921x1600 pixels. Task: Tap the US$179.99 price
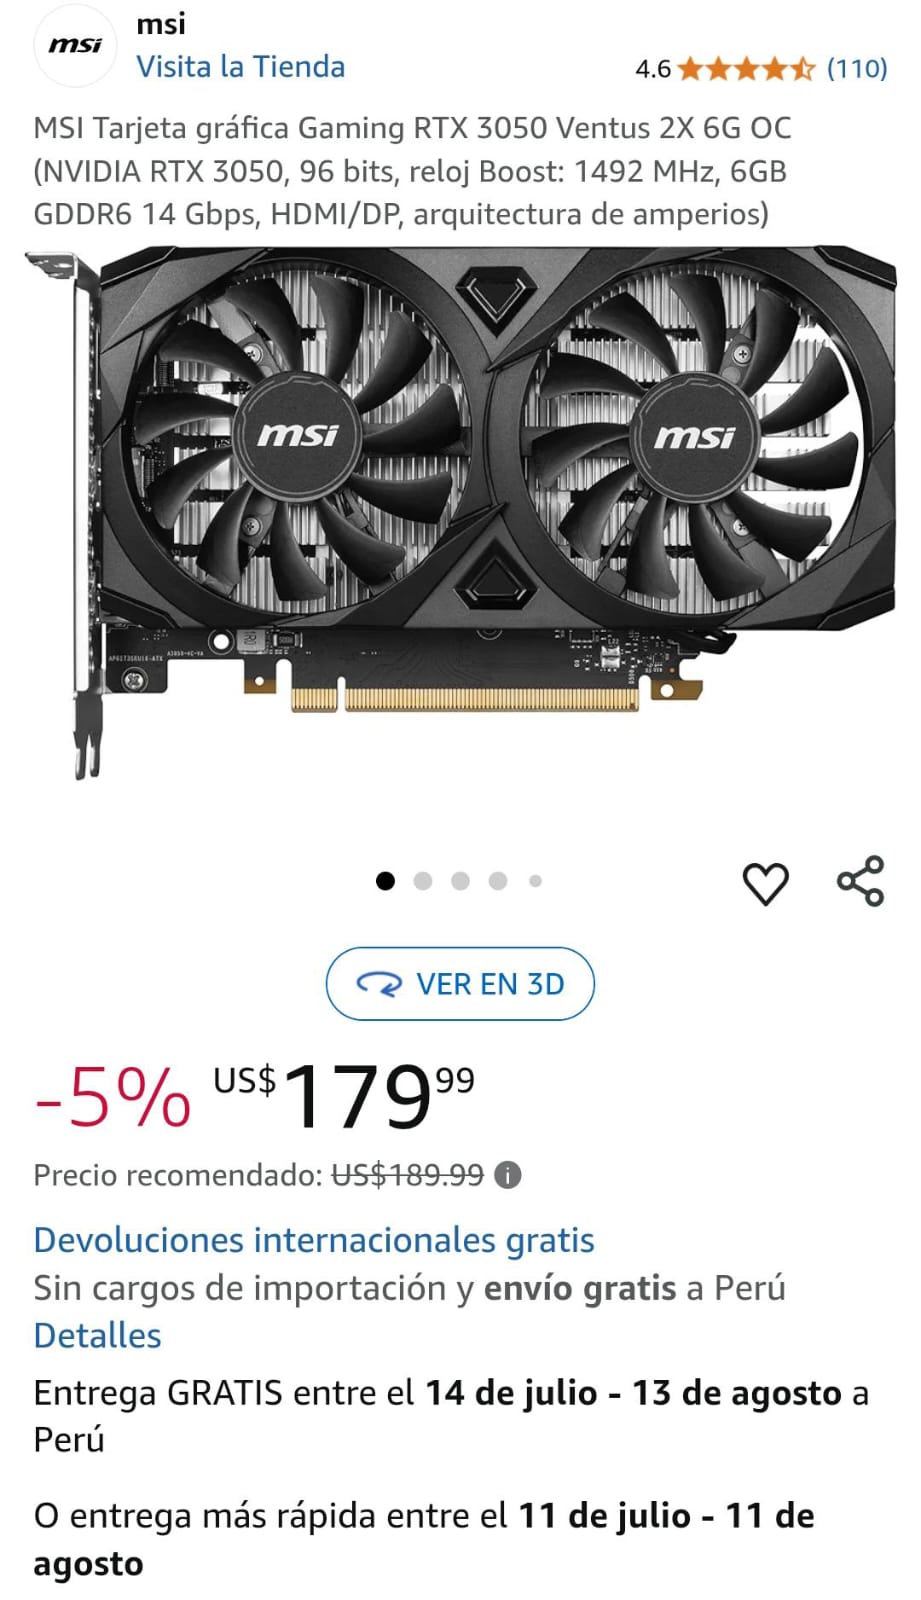[x=344, y=1096]
